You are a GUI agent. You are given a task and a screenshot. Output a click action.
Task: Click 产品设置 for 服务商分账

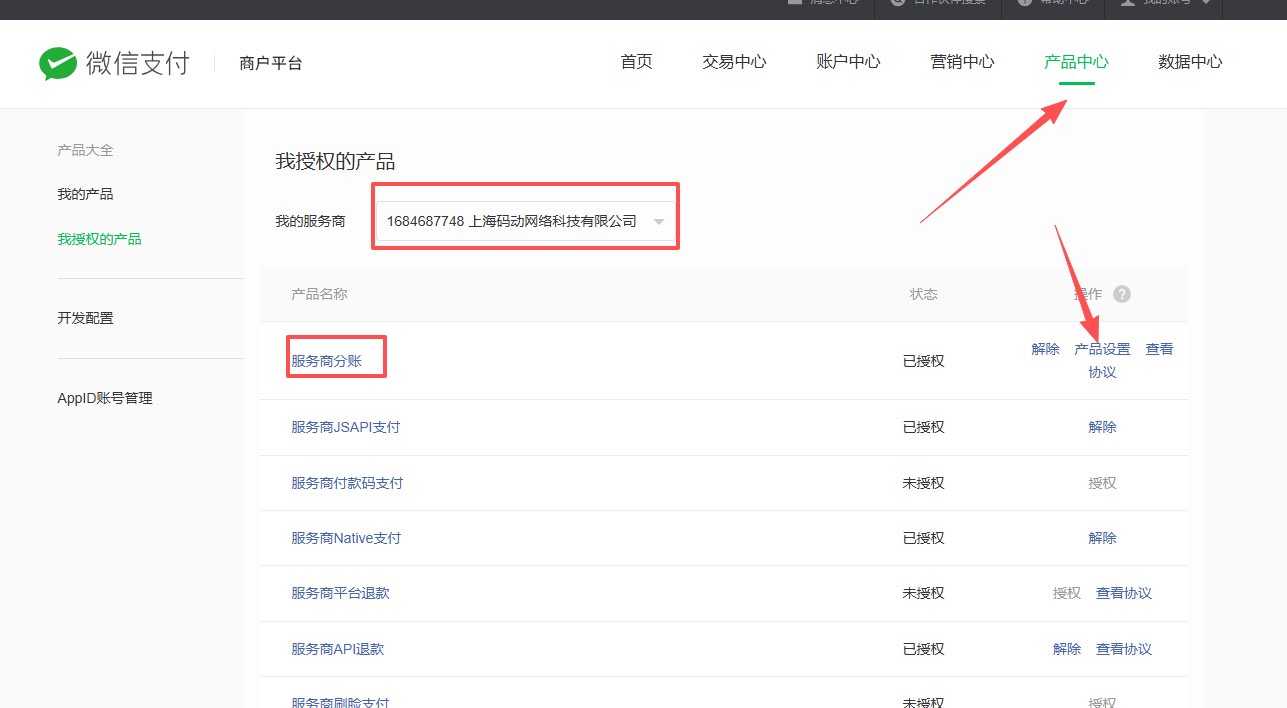(1102, 349)
